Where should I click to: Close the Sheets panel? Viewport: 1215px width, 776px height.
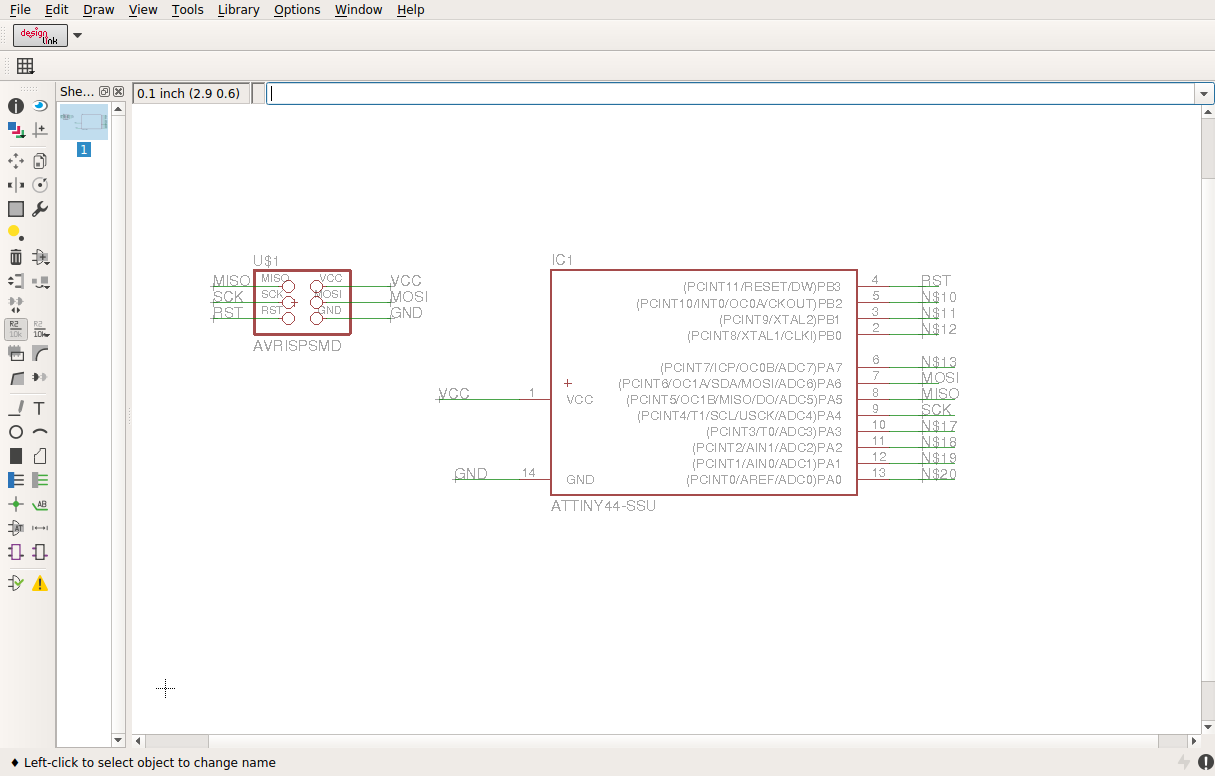[x=118, y=91]
